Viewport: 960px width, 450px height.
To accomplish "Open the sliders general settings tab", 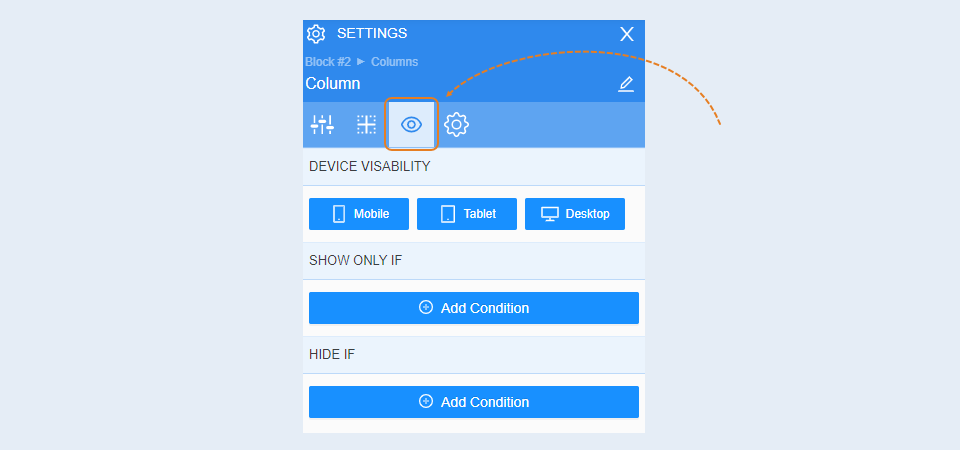I will (322, 125).
